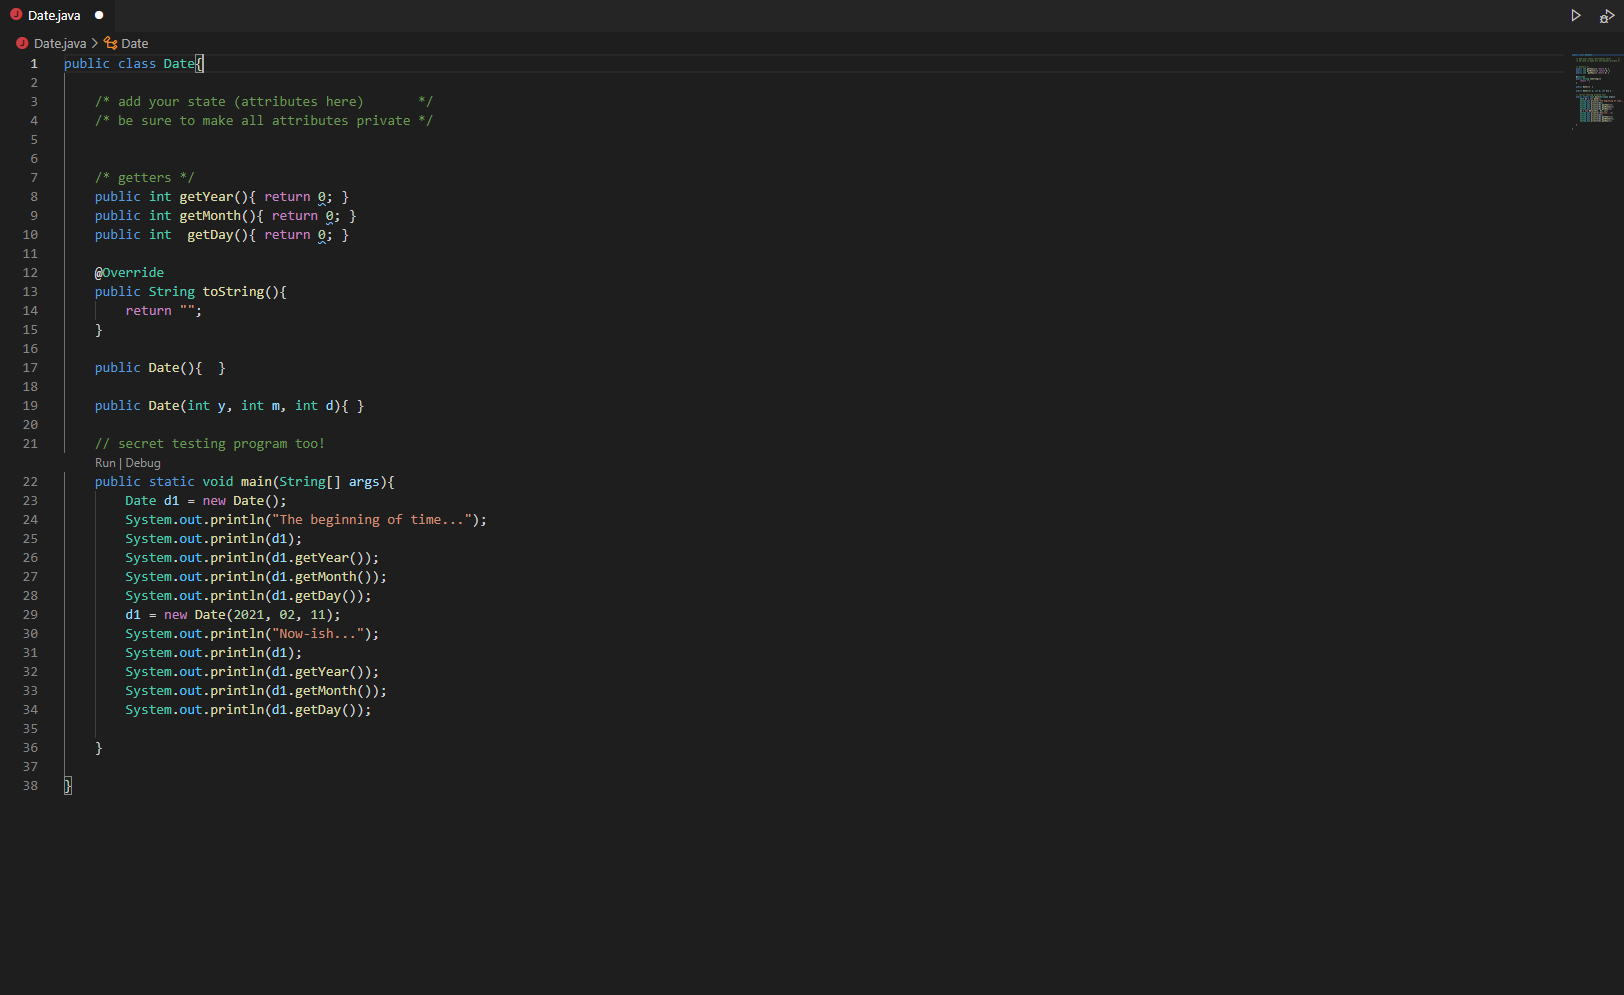Click the comment "be sure to make all attributes private"
The width and height of the screenshot is (1624, 995).
point(264,121)
